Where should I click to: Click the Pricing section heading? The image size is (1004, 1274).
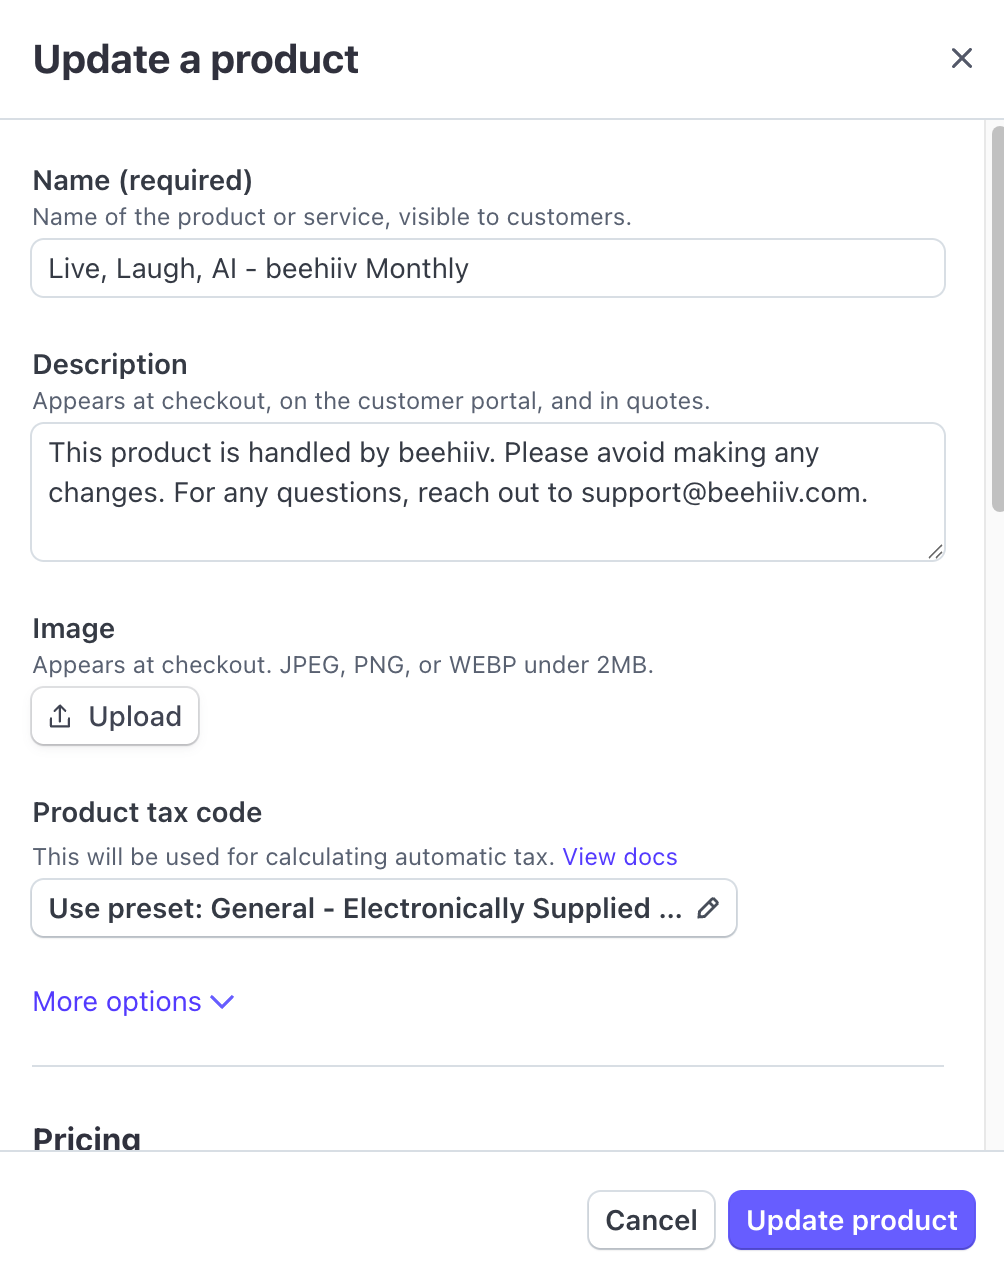pyautogui.click(x=87, y=1138)
